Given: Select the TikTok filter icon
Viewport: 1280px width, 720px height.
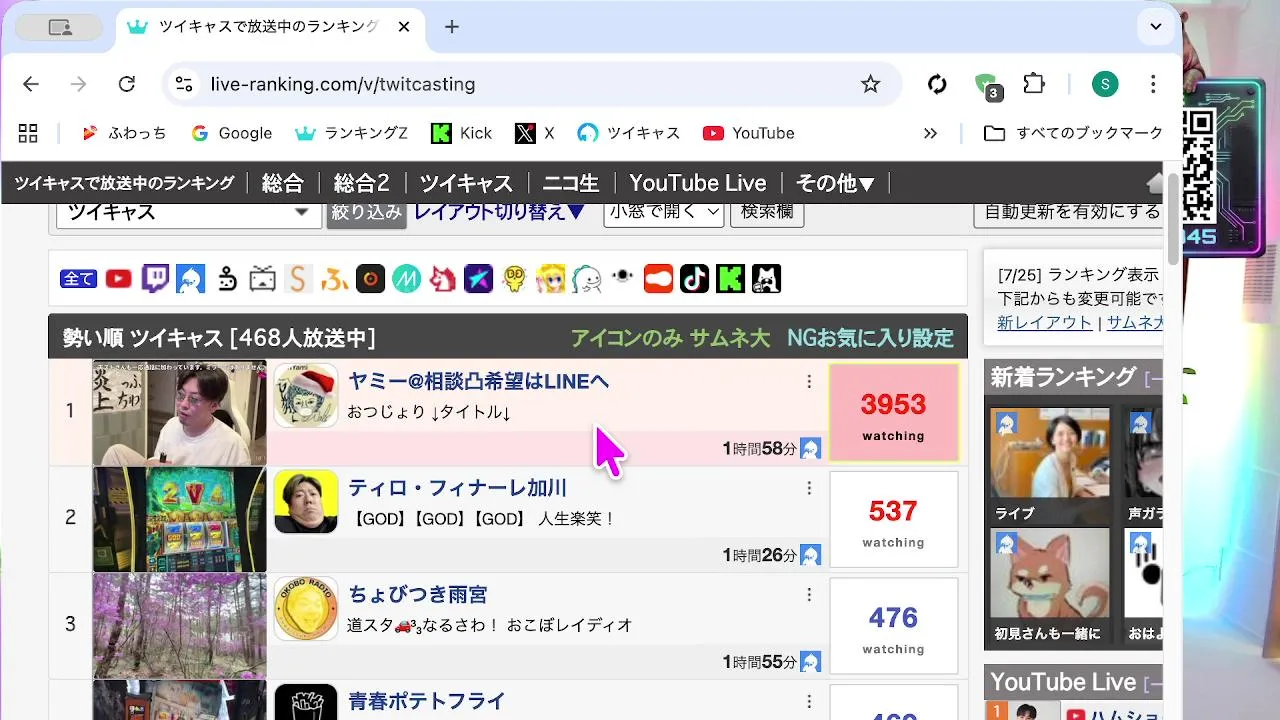Looking at the screenshot, I should coord(694,279).
